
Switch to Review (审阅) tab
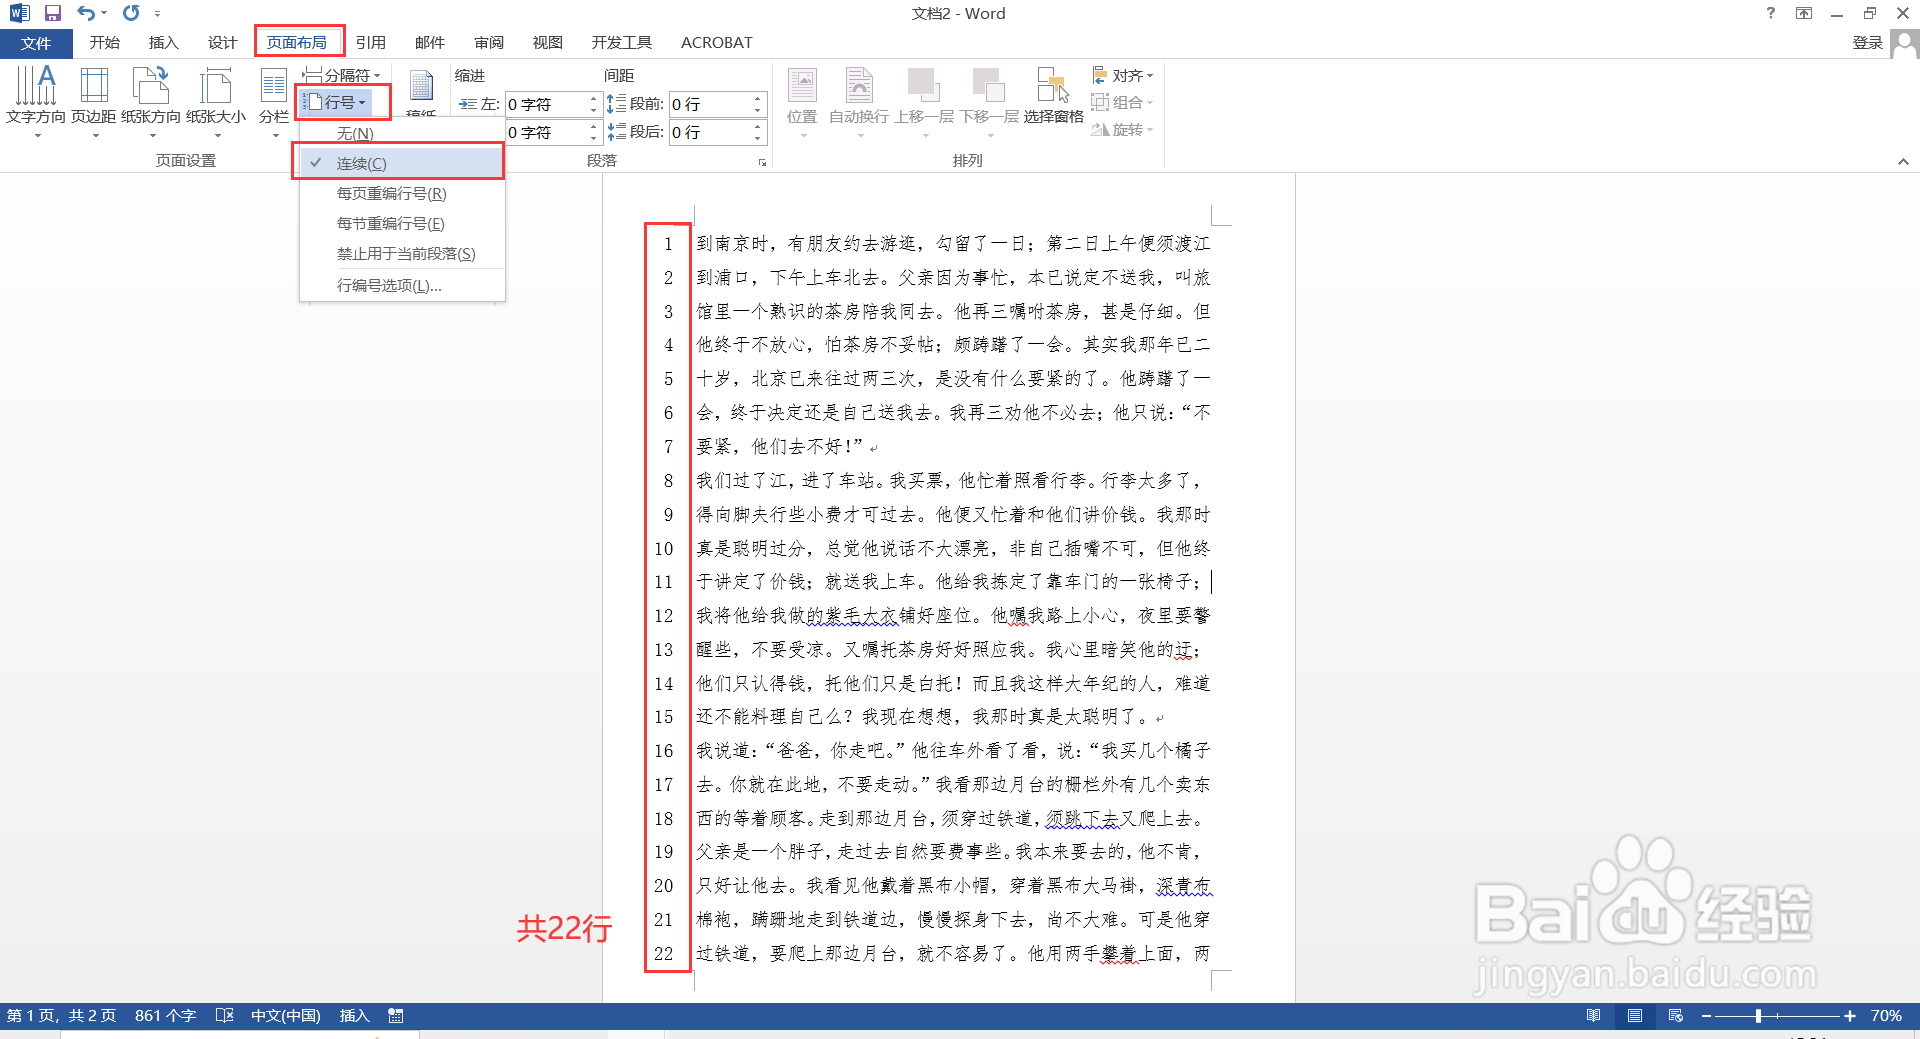[x=489, y=43]
